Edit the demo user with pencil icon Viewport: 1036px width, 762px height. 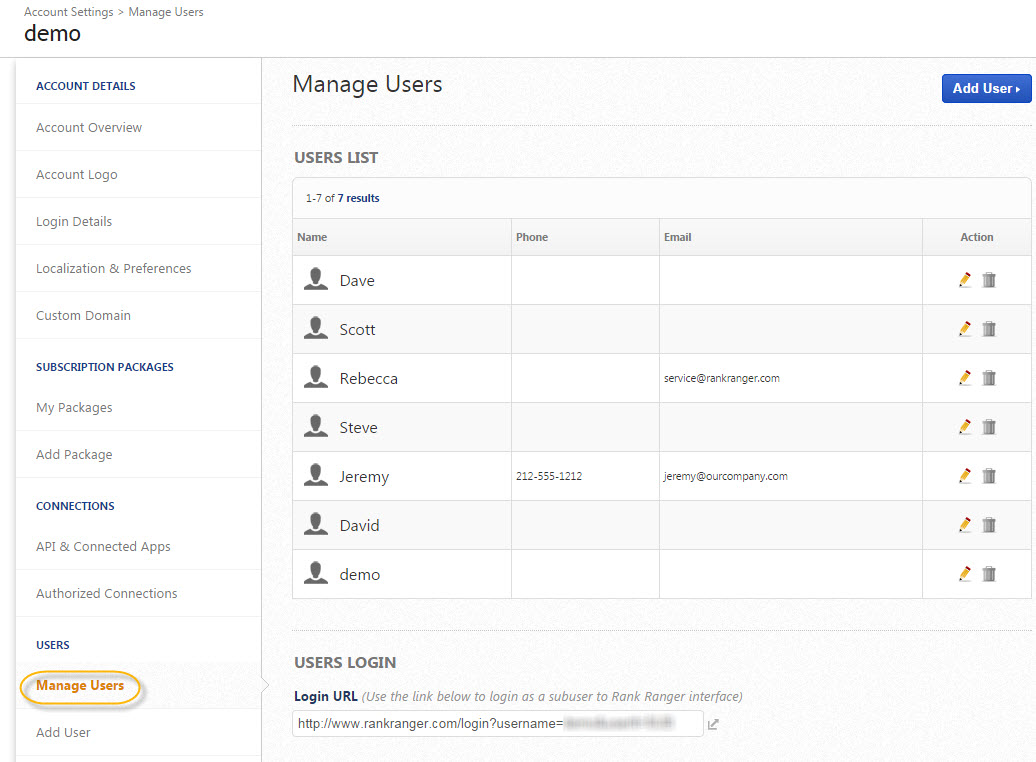coord(965,574)
